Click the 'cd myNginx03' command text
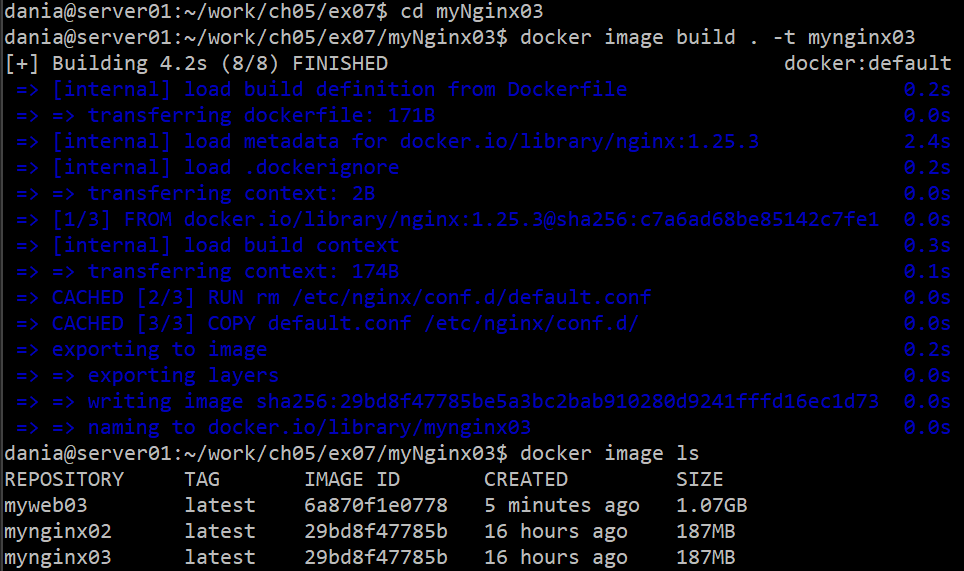 coord(465,11)
